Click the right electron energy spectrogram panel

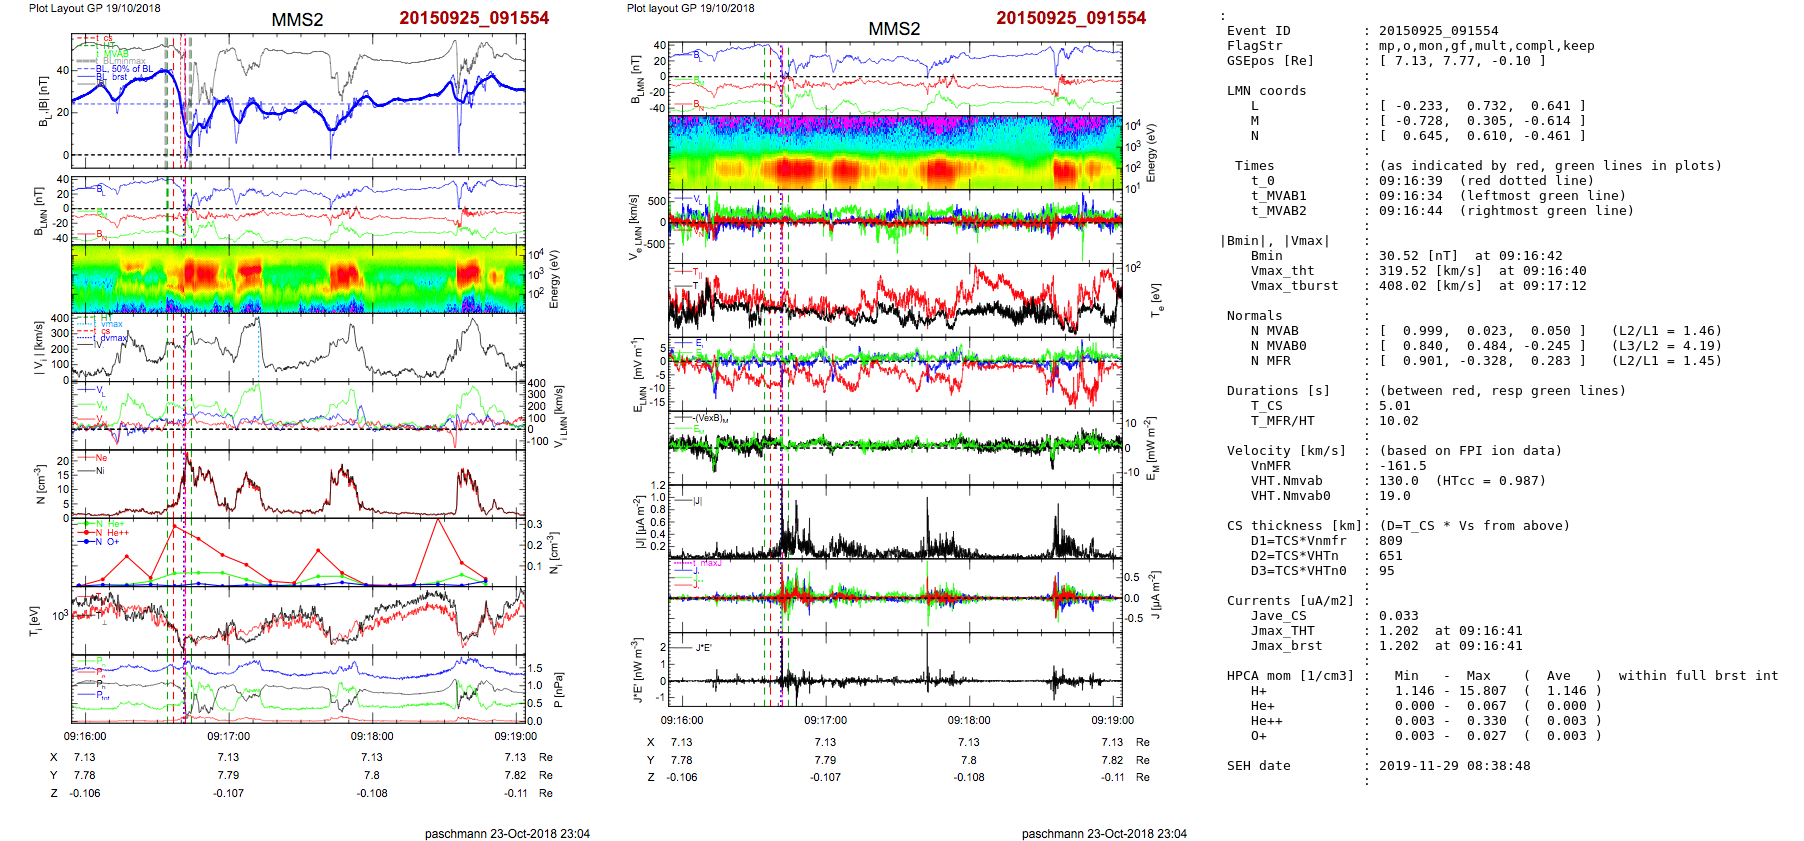click(x=894, y=153)
